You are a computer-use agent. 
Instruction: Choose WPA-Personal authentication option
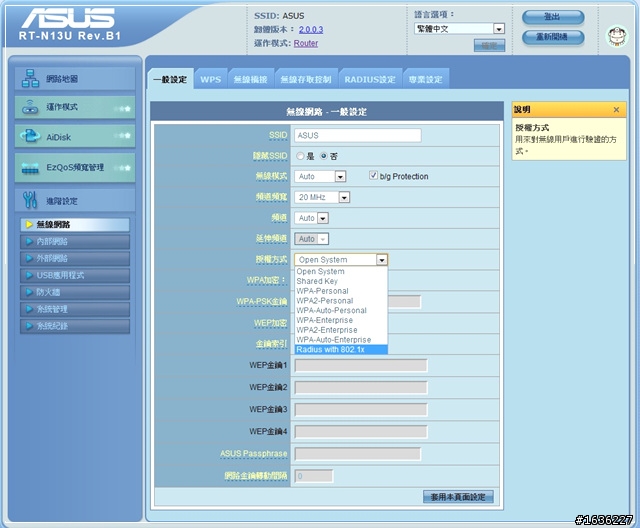pyautogui.click(x=341, y=291)
